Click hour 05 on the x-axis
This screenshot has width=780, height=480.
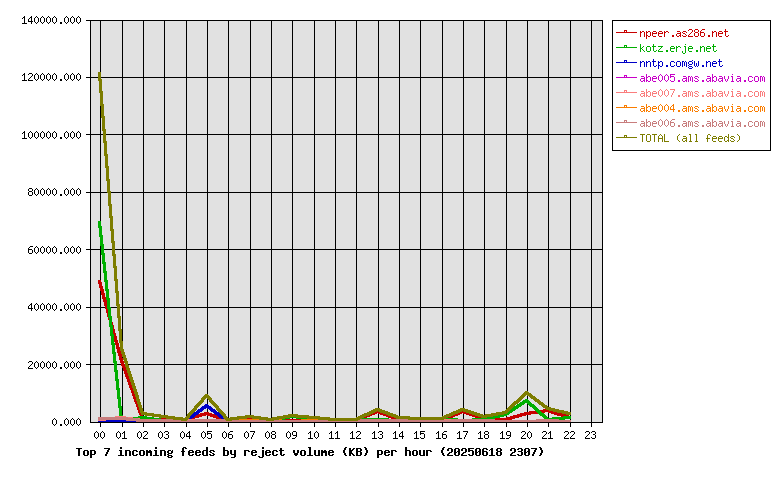[206, 435]
